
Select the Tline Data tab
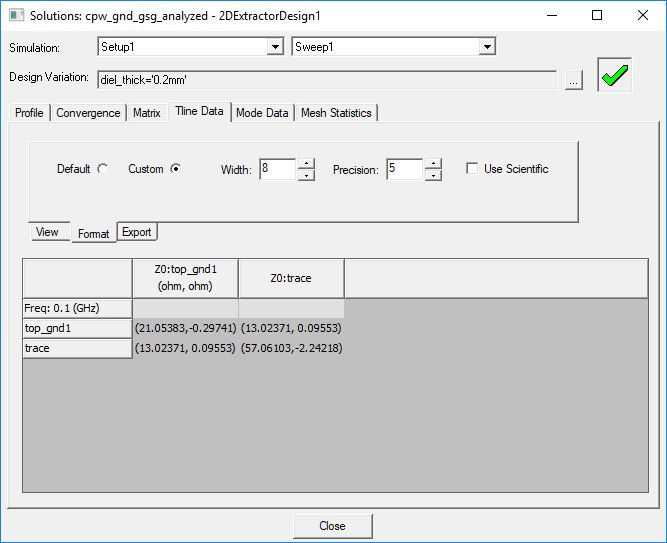click(x=199, y=111)
